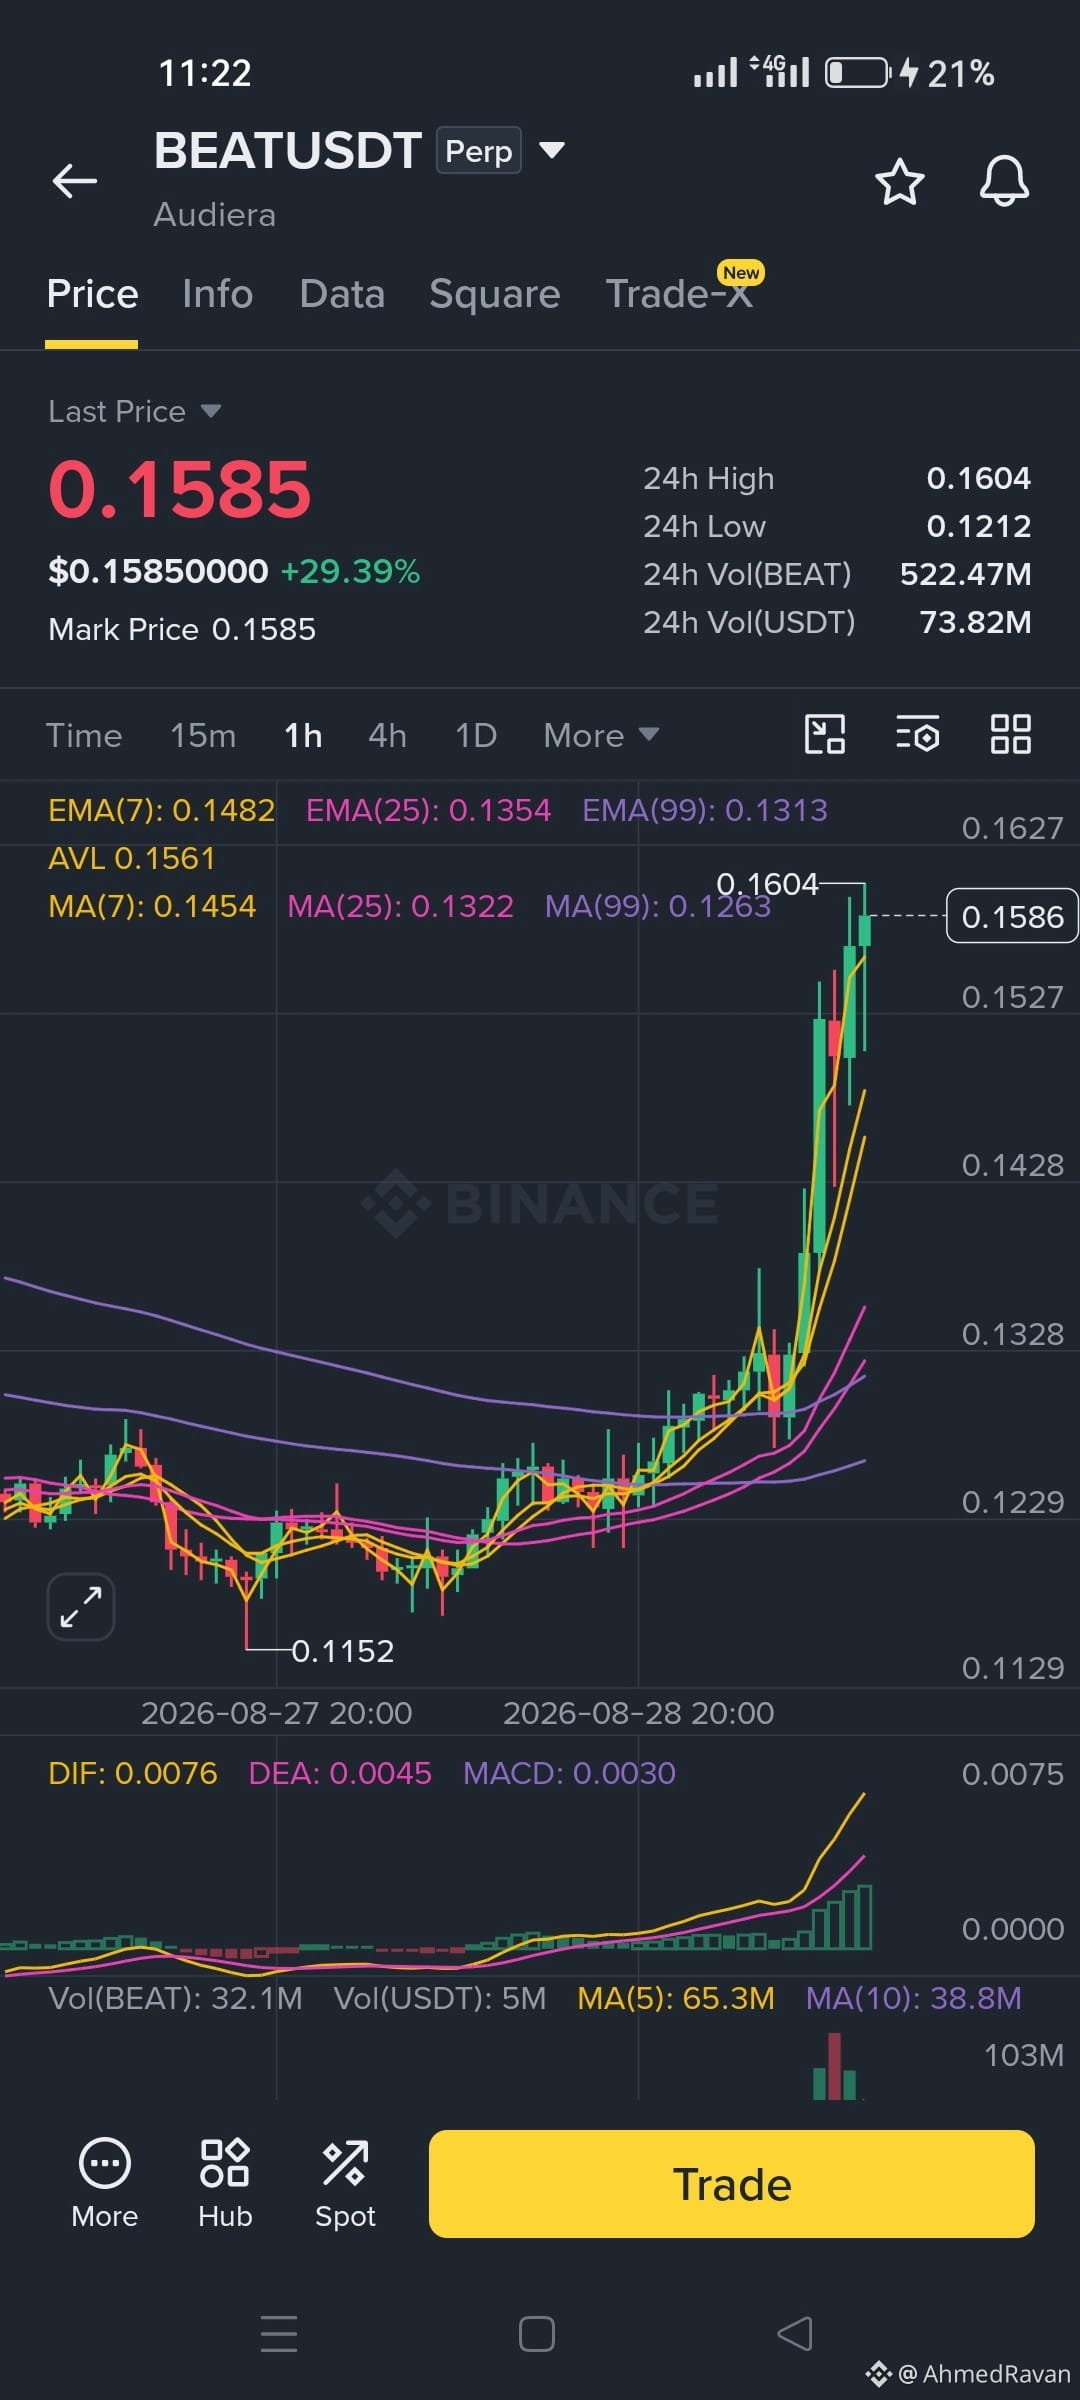Viewport: 1080px width, 2400px height.
Task: Tap the Perp contract badge
Action: pyautogui.click(x=478, y=151)
